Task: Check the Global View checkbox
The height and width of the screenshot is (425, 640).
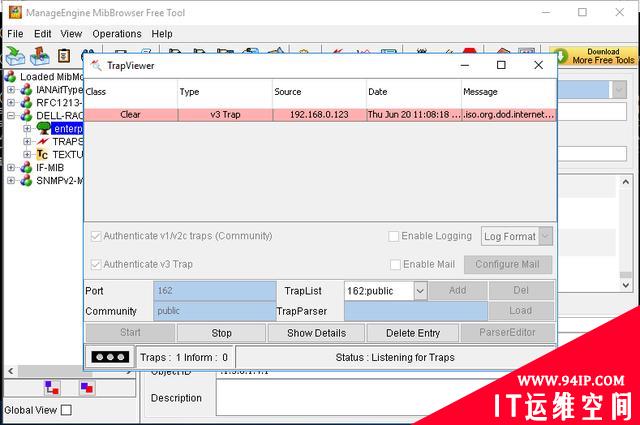Action: pyautogui.click(x=66, y=410)
